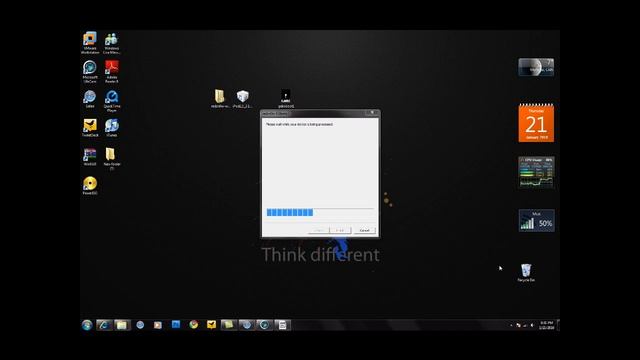
Task: Click the 50% volume gadget
Action: pyautogui.click(x=536, y=220)
